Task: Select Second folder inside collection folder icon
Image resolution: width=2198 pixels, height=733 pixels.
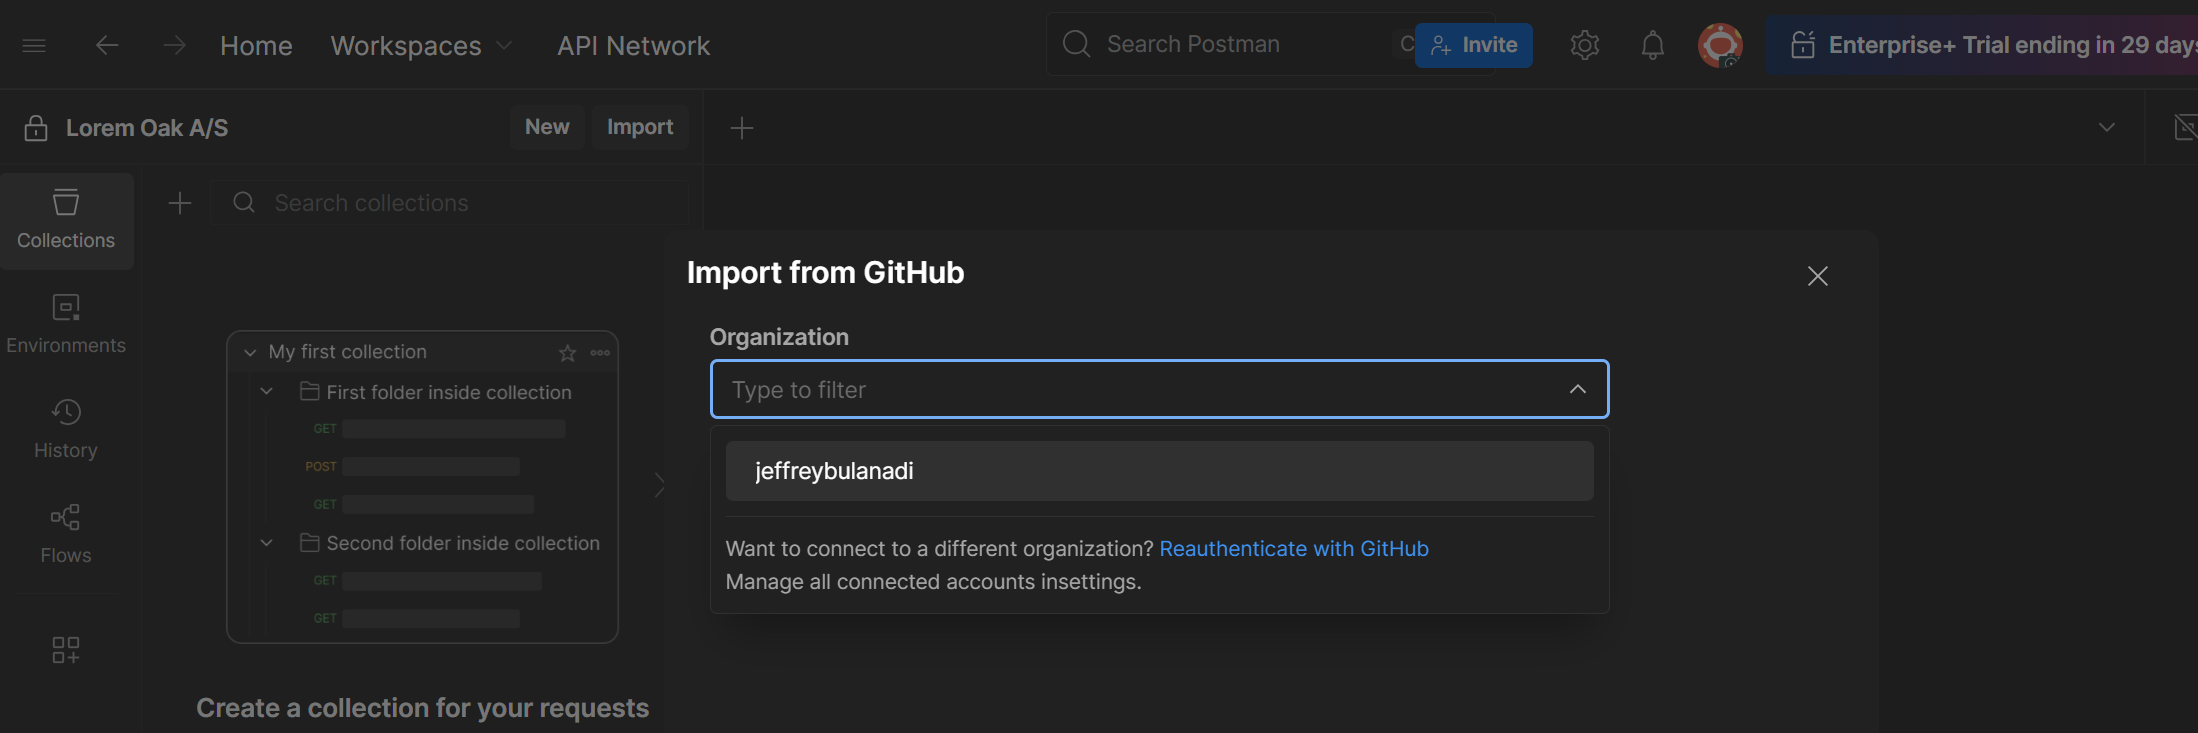Action: [310, 543]
